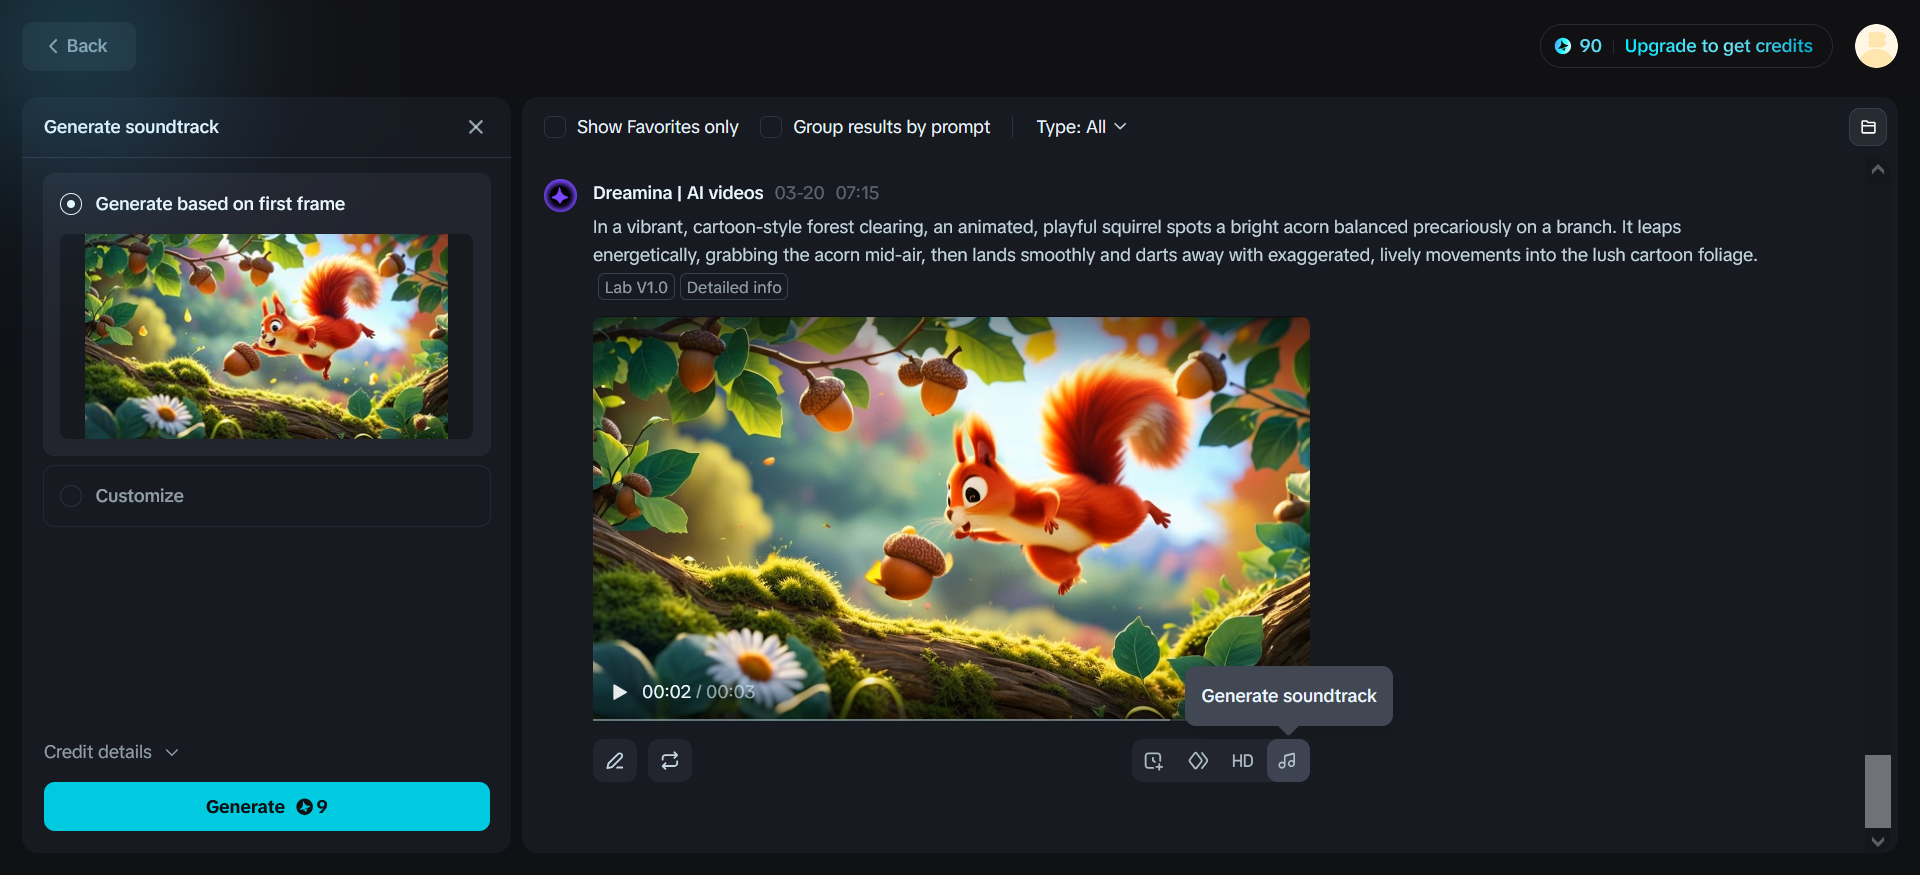Click the Back button

click(79, 46)
